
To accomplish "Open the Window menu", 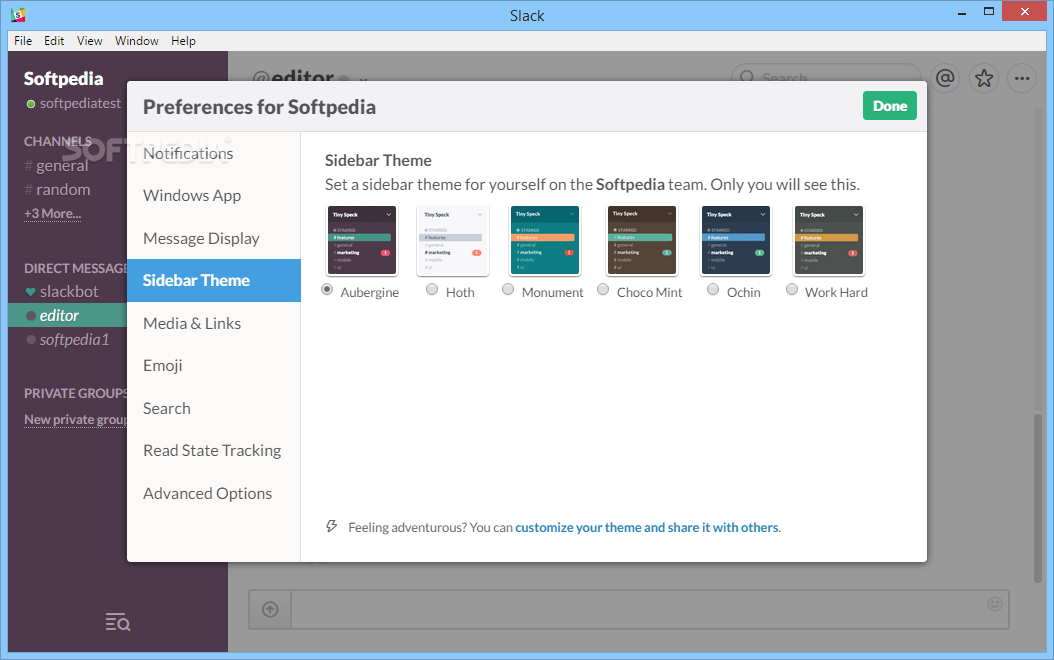I will click(x=136, y=41).
